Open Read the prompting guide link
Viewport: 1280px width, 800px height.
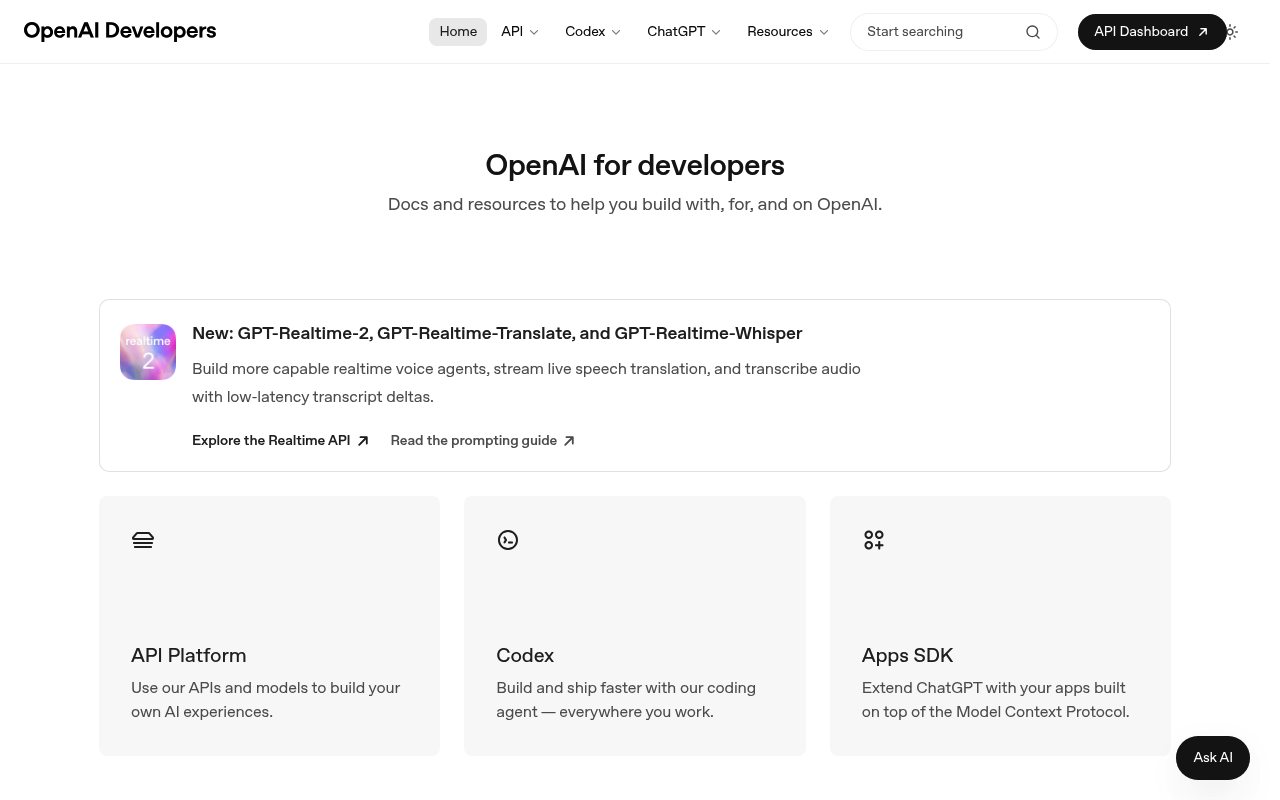tap(482, 441)
